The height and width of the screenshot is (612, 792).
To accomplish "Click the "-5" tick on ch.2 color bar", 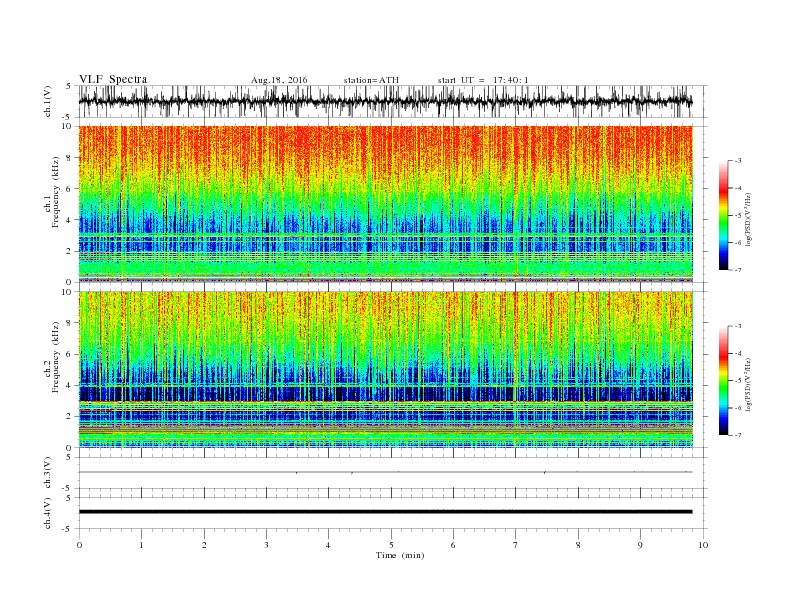I will click(737, 381).
